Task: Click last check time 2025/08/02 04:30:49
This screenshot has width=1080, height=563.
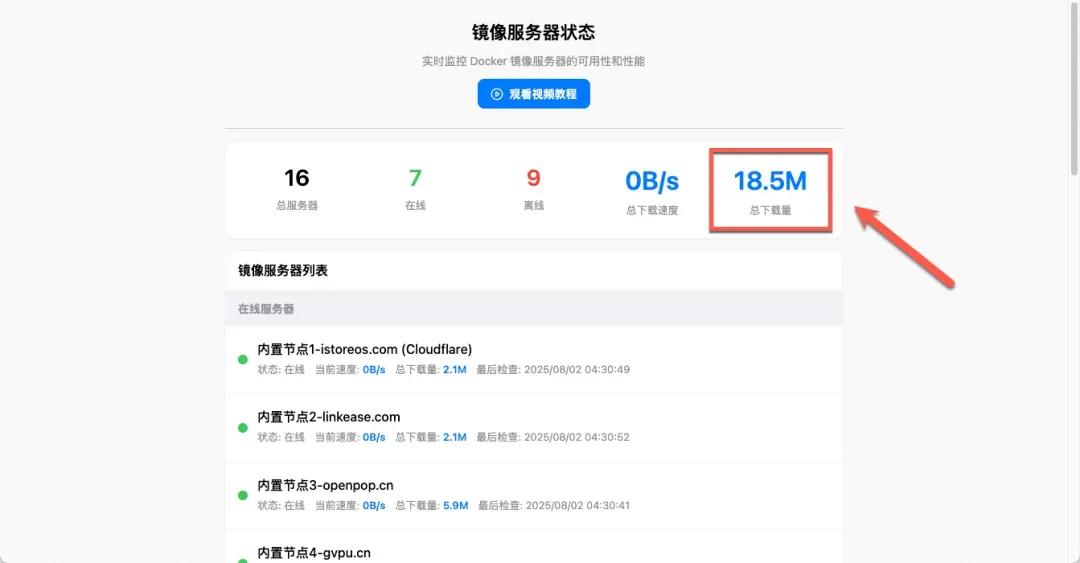Action: click(577, 369)
